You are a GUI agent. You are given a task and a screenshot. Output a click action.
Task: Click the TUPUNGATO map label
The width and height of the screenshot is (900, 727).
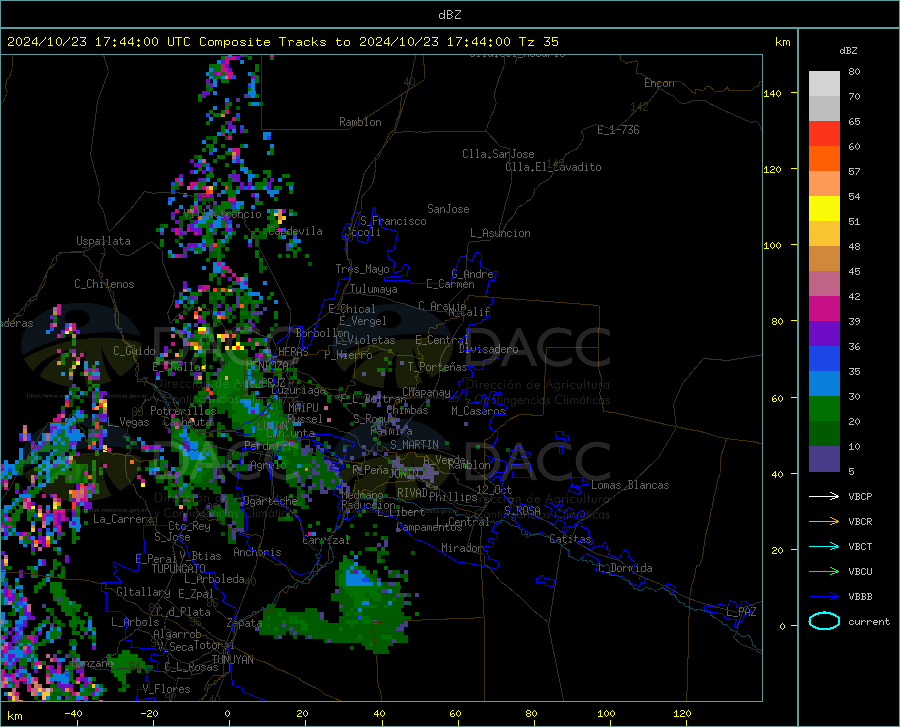(179, 569)
